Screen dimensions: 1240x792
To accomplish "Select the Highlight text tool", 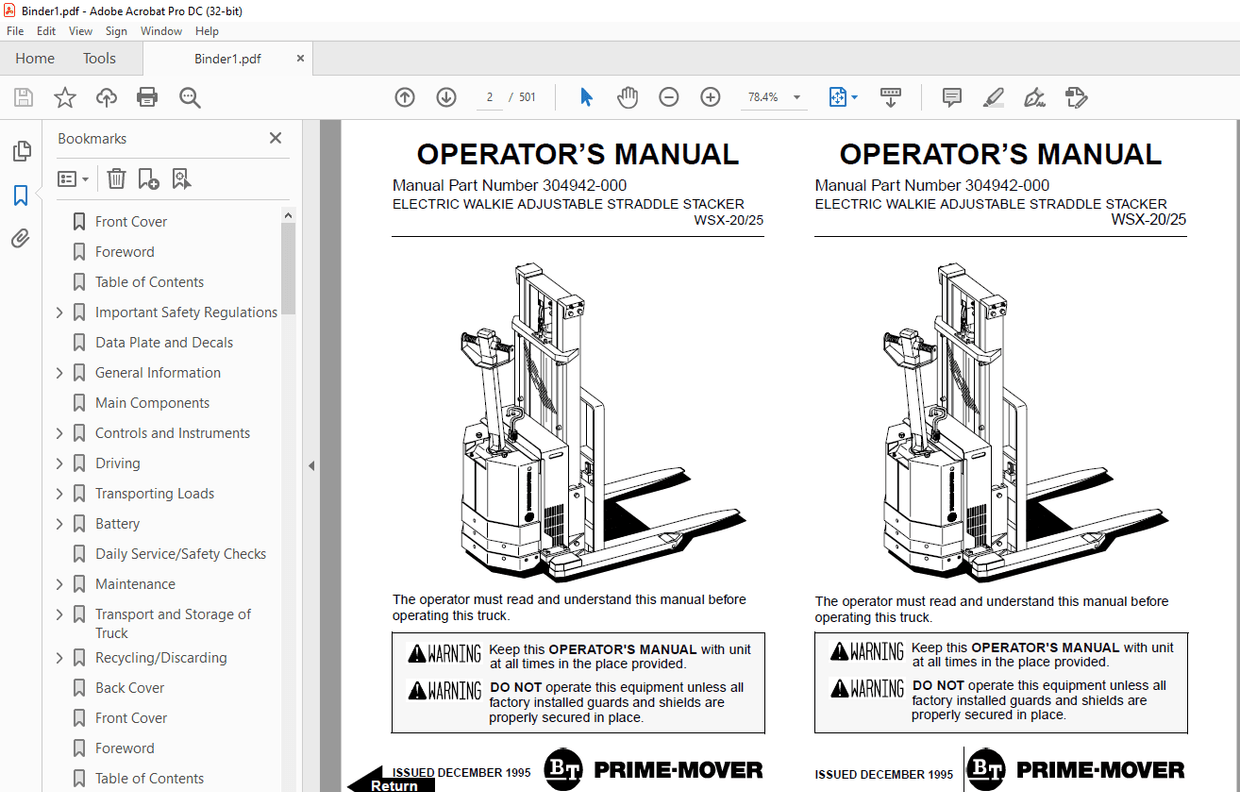I will 993,97.
